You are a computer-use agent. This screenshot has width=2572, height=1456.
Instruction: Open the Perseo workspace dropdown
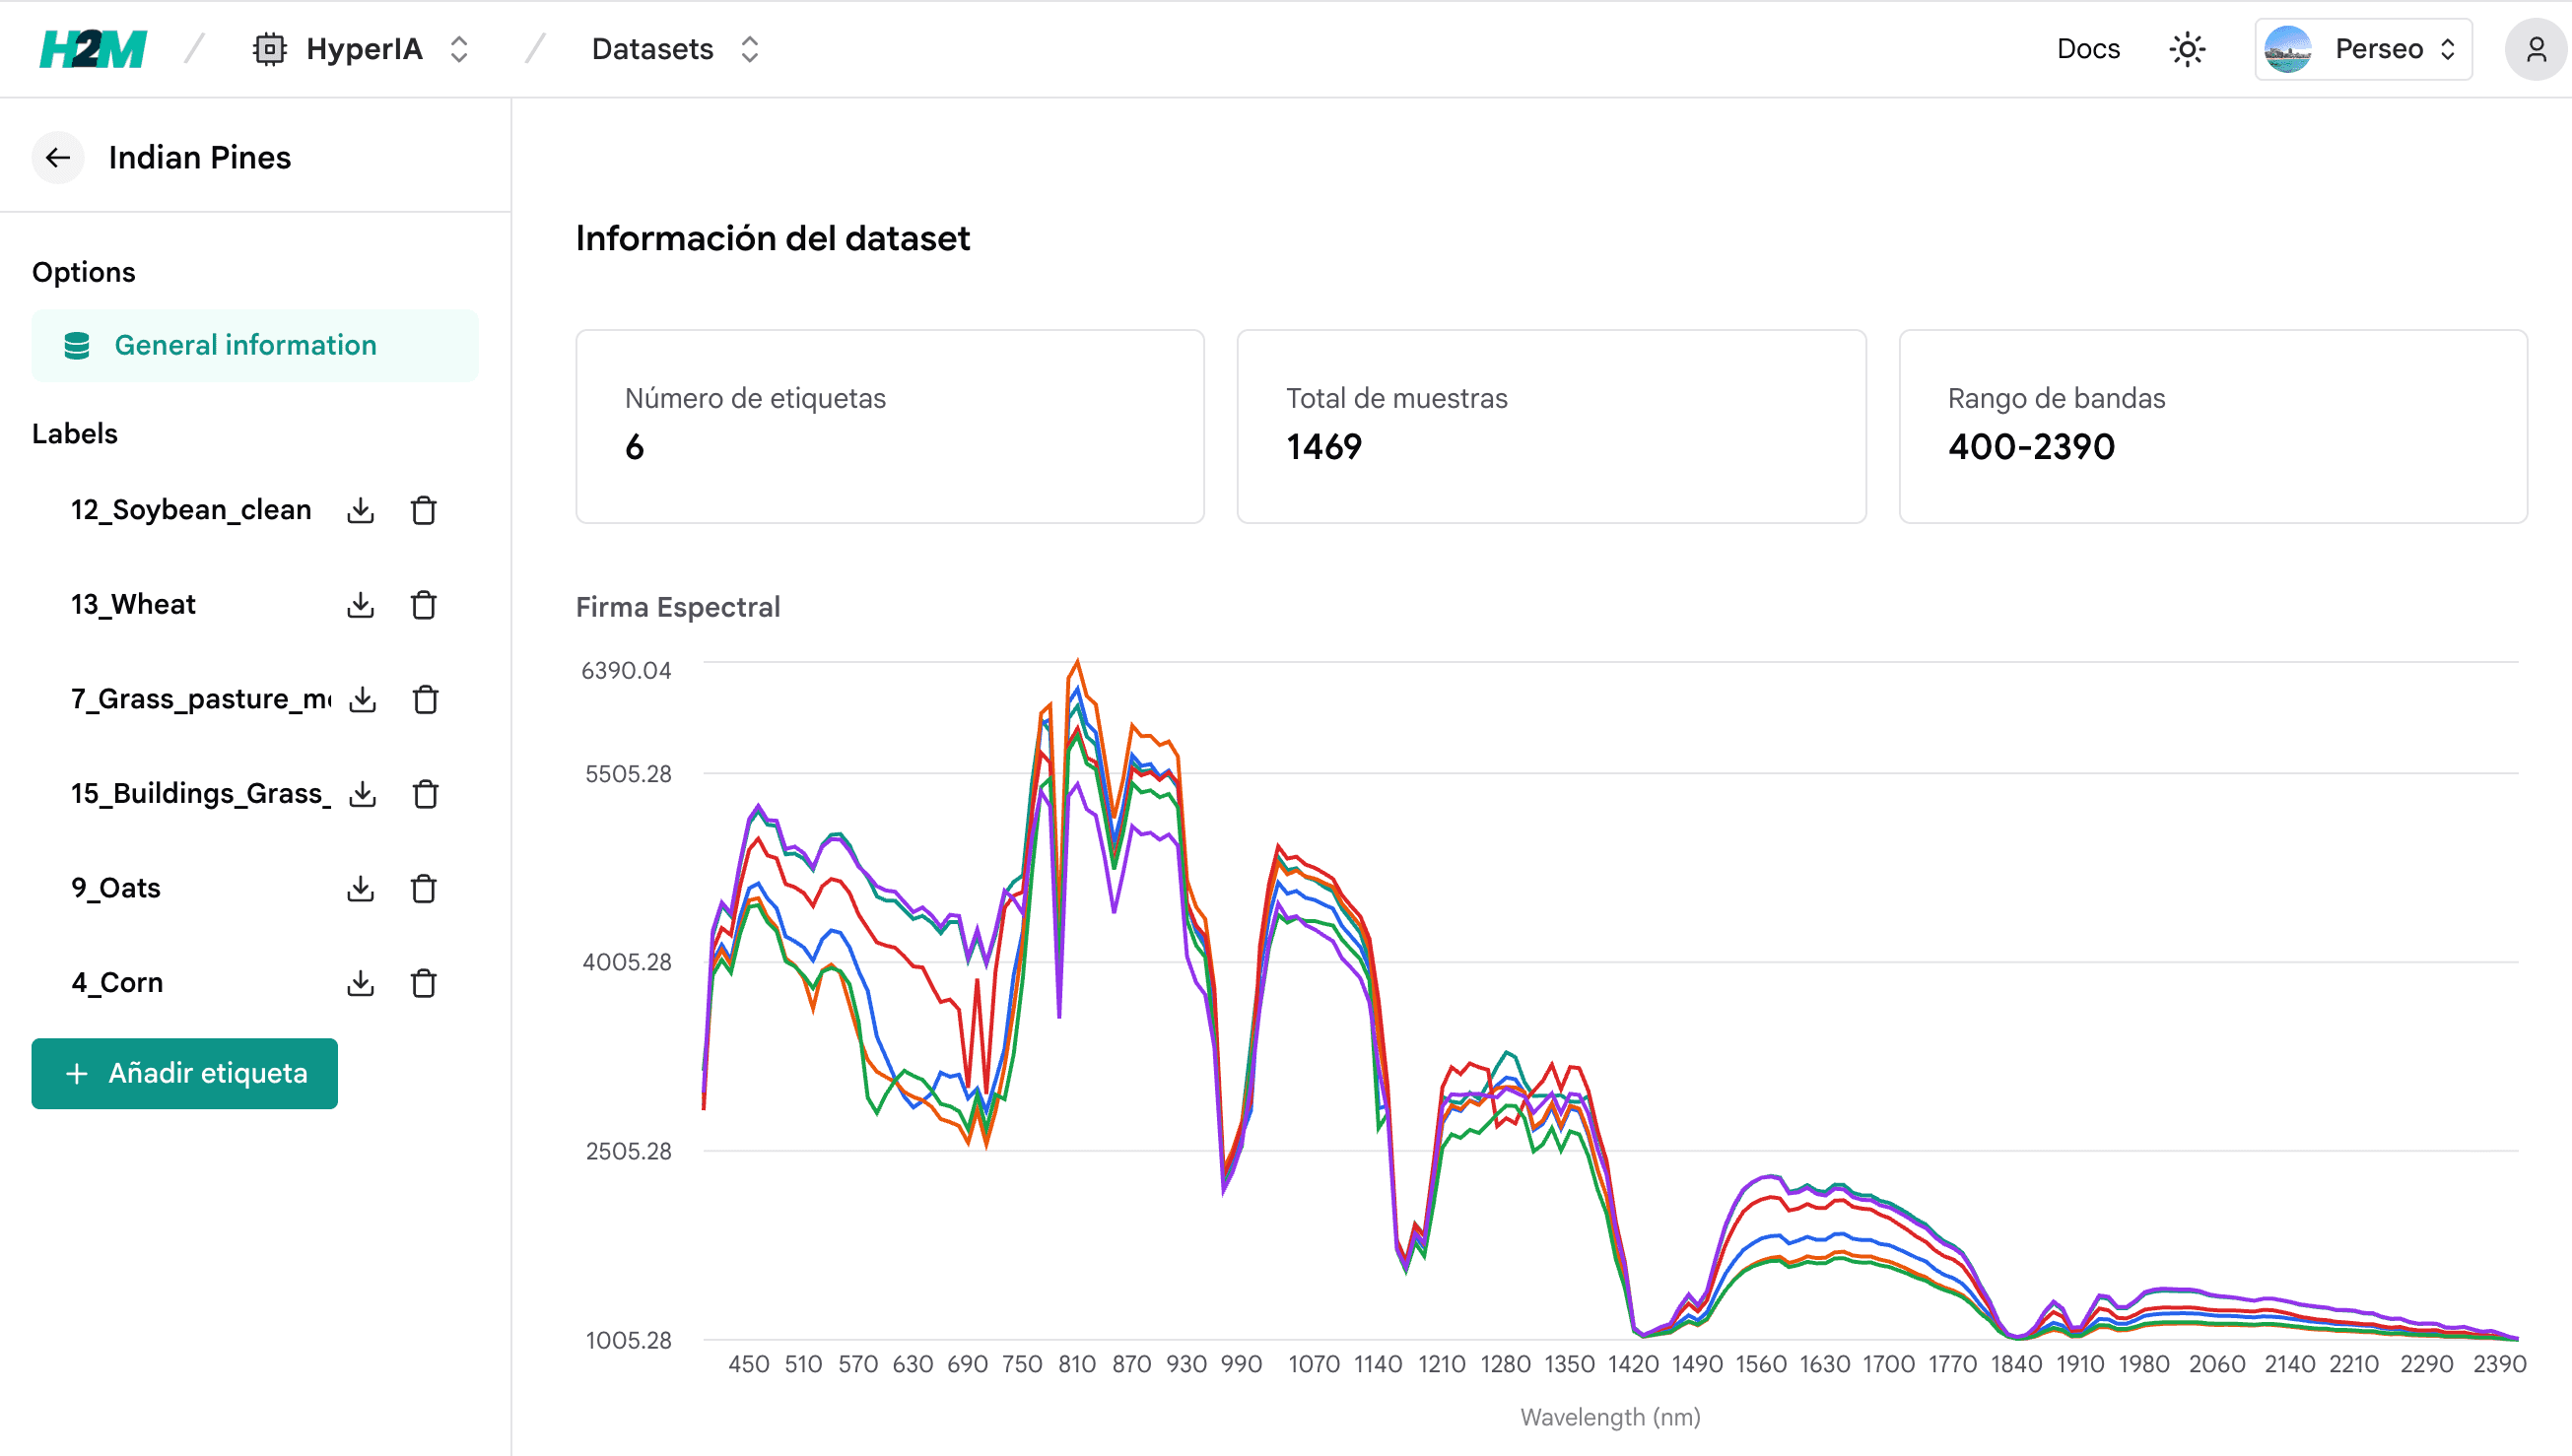tap(2363, 49)
